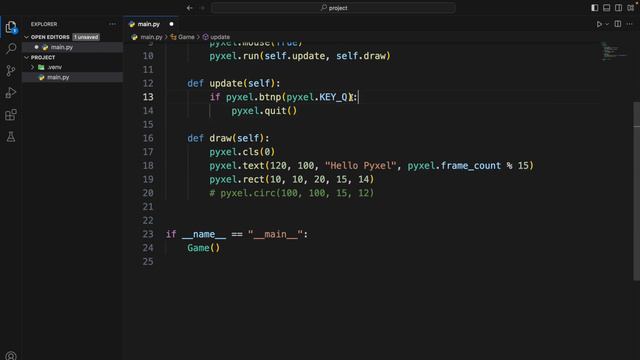Go forward with the navigation arrow
Viewport: 640px width, 360px height.
tap(202, 8)
